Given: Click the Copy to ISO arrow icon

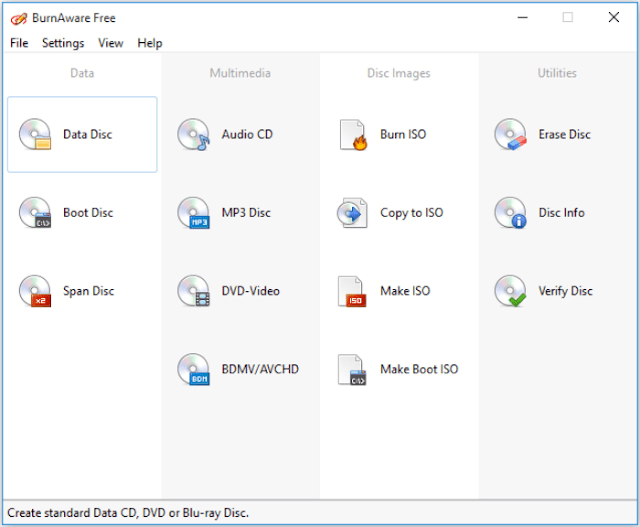Looking at the screenshot, I should click(352, 213).
